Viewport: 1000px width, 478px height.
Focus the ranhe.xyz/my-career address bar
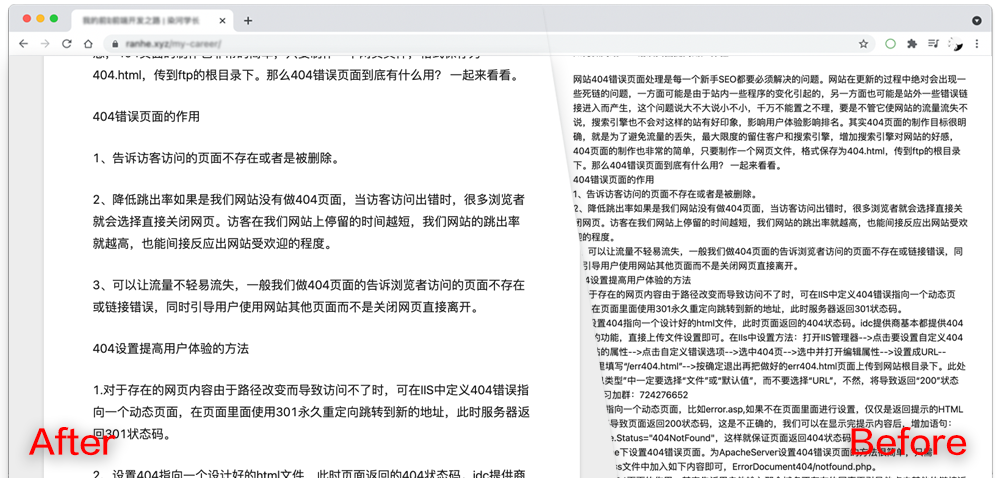pyautogui.click(x=488, y=44)
